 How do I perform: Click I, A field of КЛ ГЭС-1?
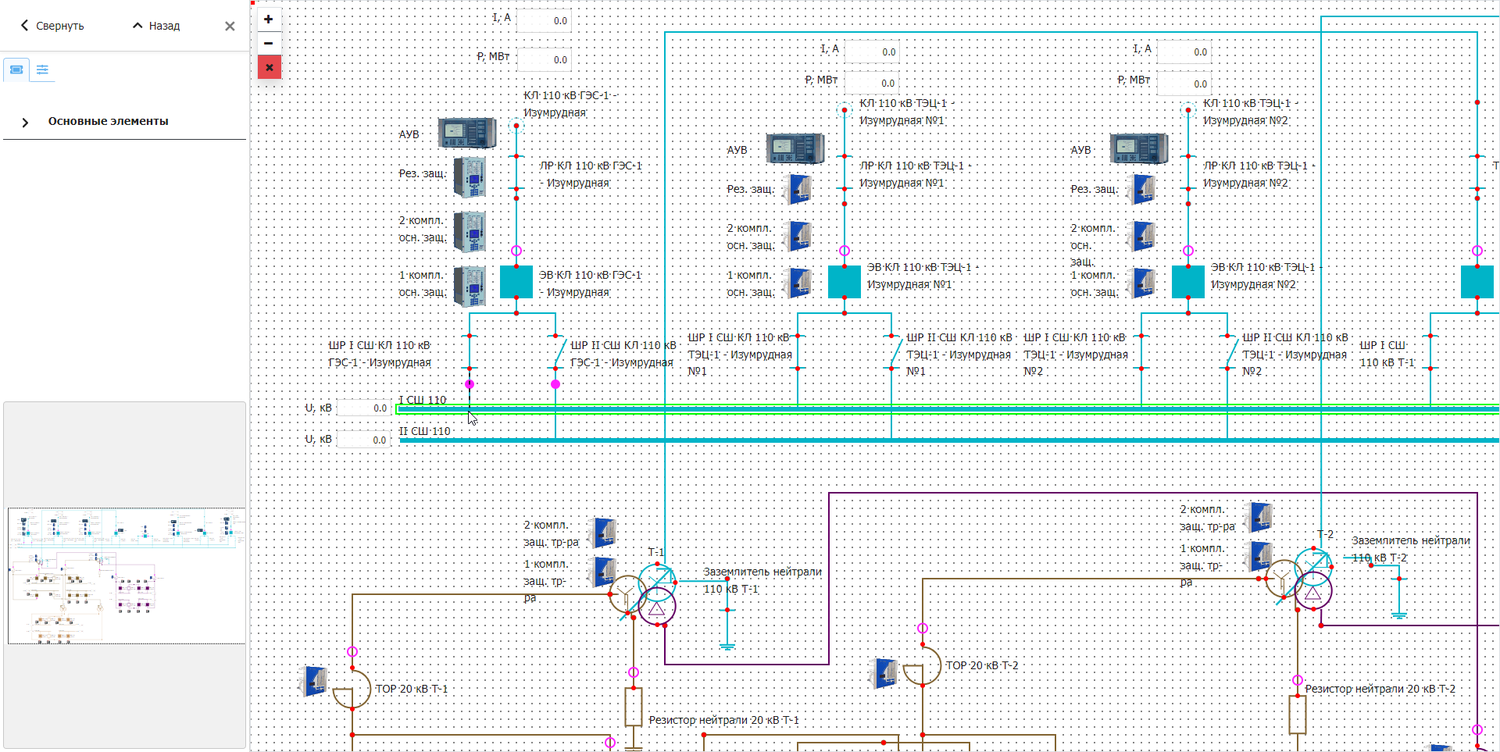tap(543, 20)
